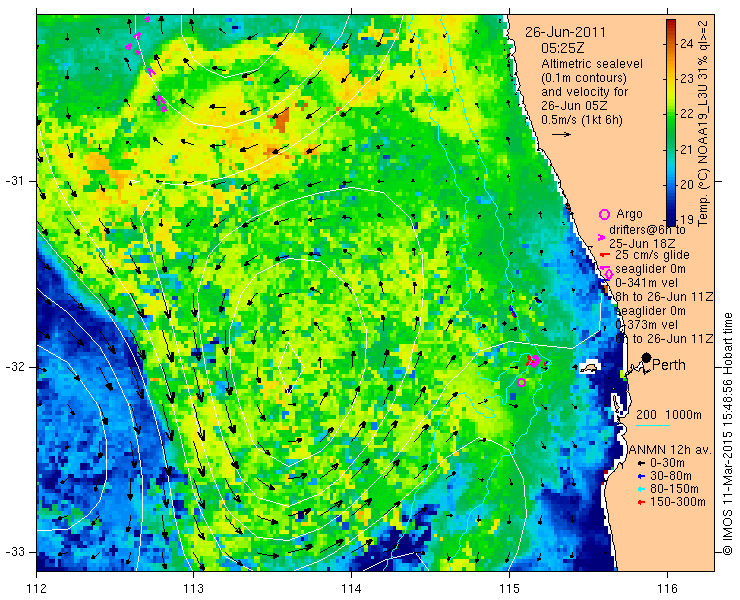Click the temperature colorbar

pos(671,122)
